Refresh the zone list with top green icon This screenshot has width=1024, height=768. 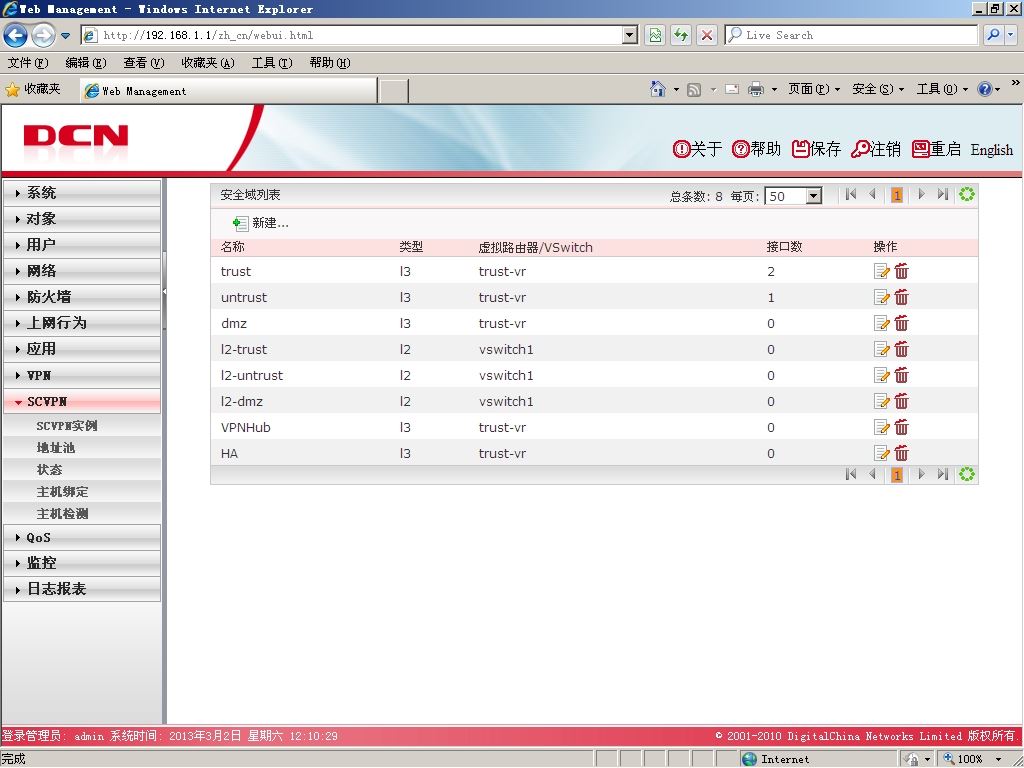[x=967, y=195]
